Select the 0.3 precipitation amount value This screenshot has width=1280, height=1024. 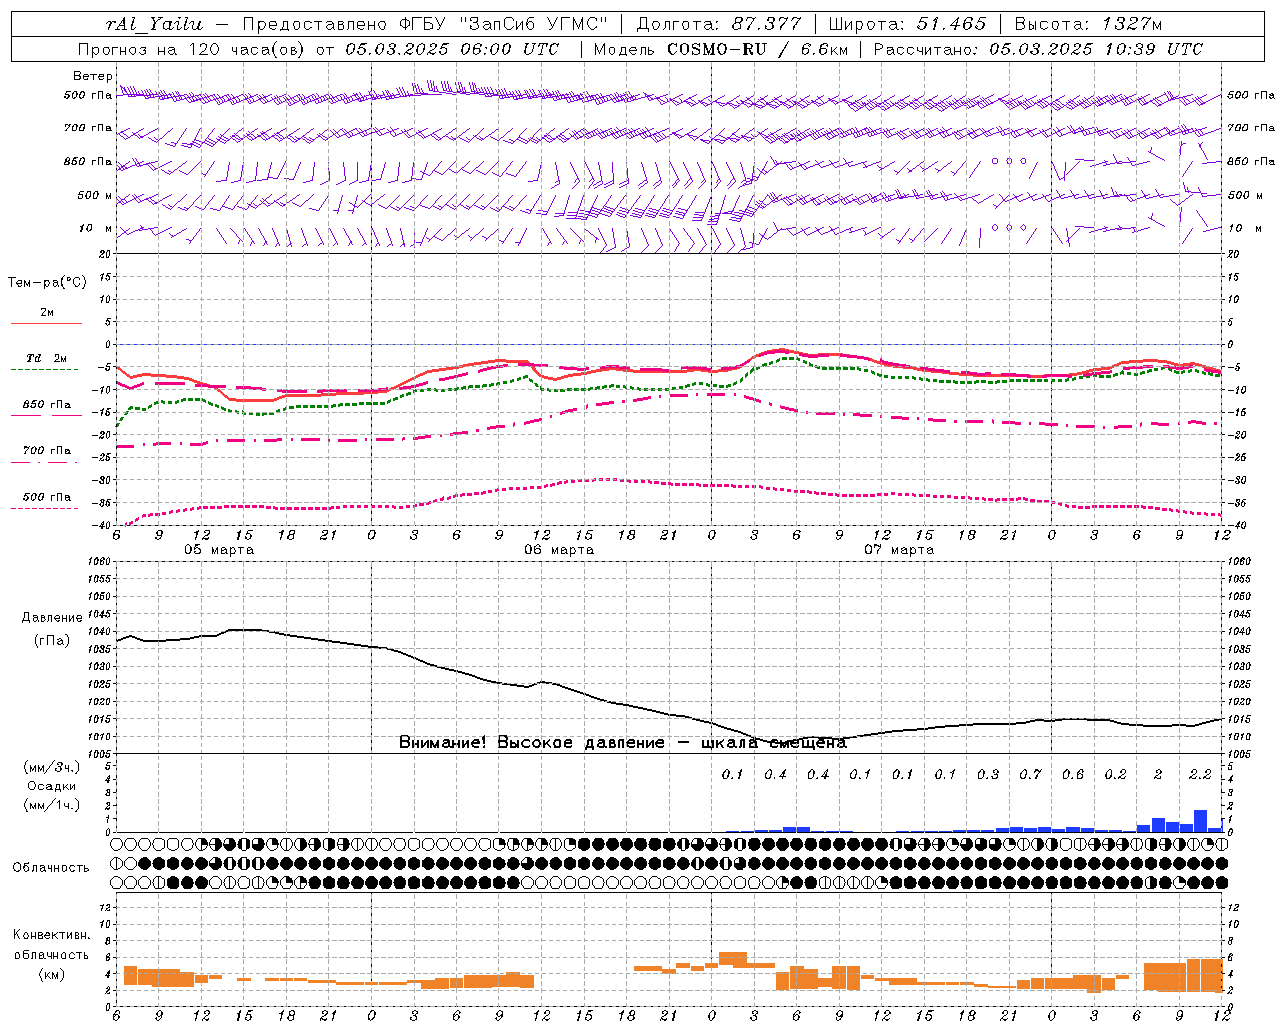point(987,774)
